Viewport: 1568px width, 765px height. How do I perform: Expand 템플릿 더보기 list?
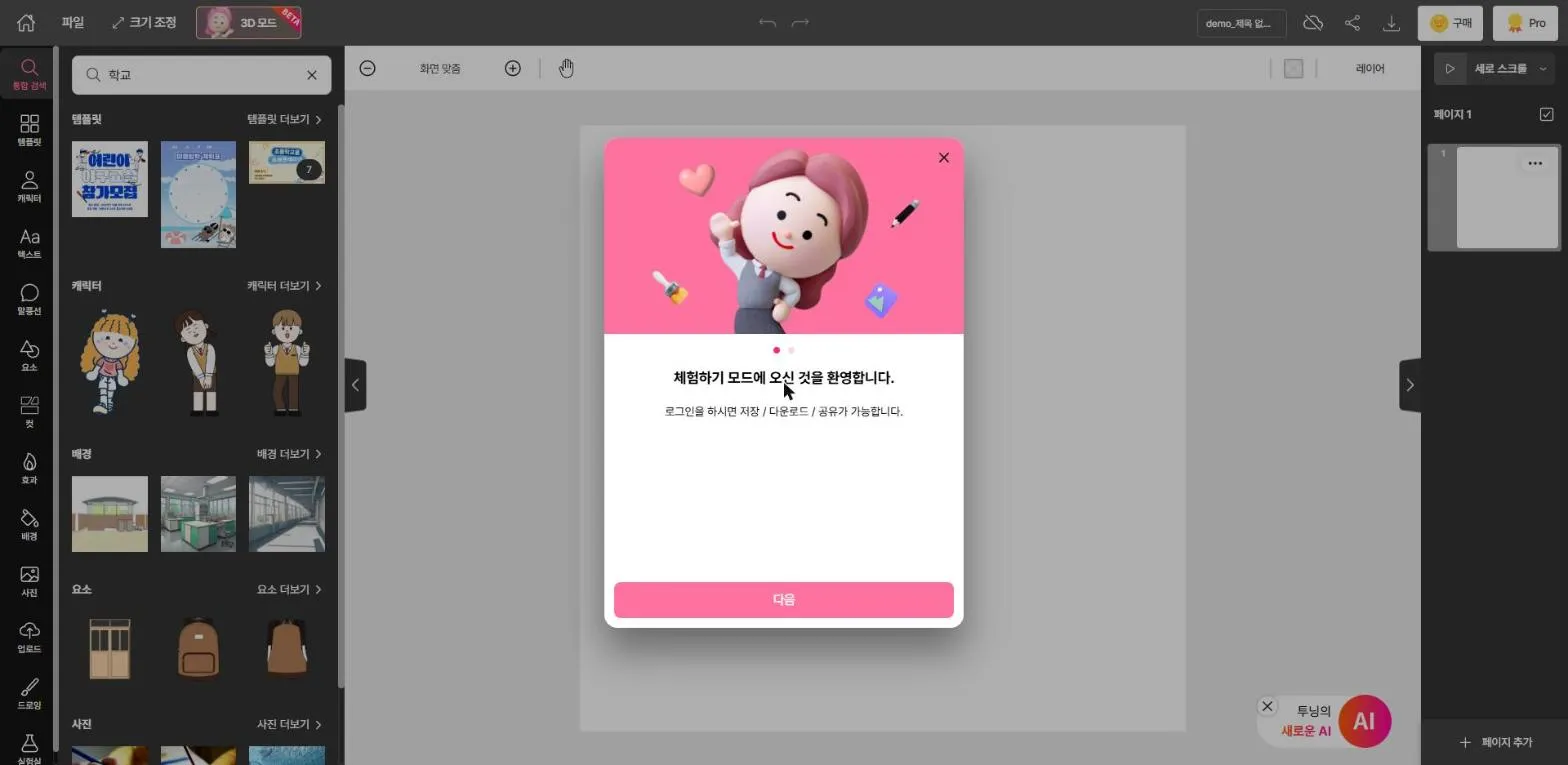[x=284, y=119]
